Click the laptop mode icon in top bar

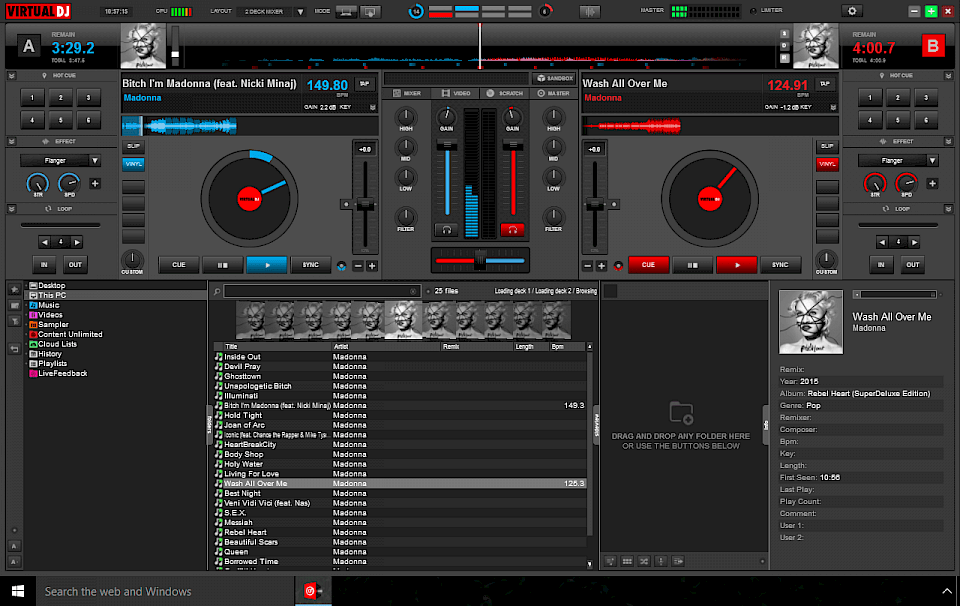coord(346,12)
